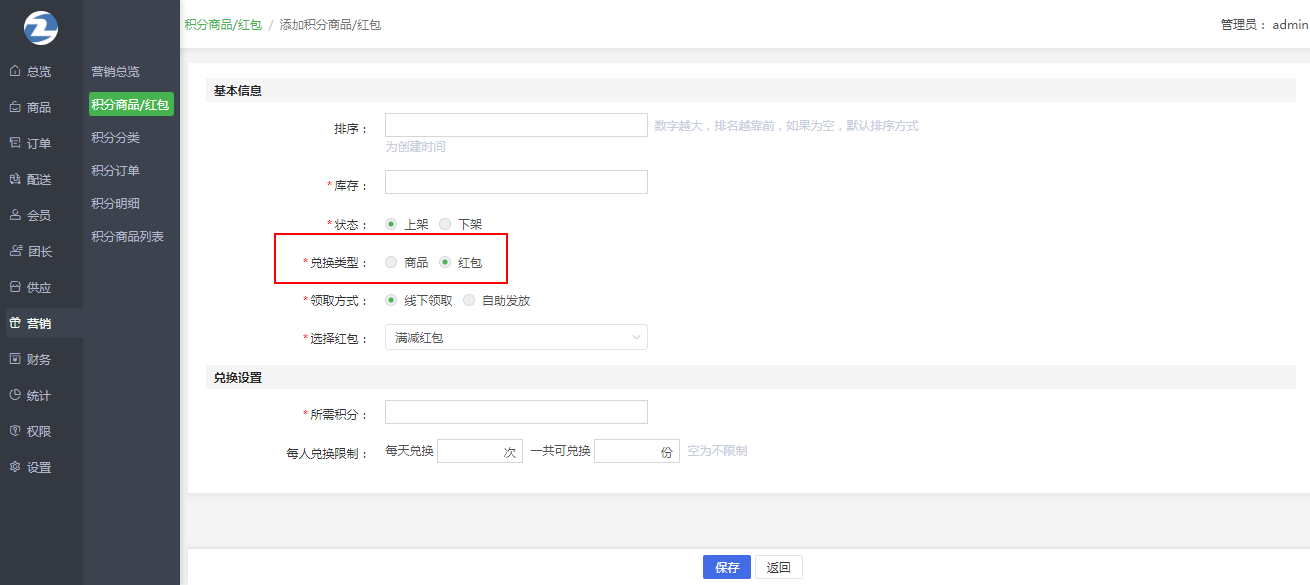
Task: Open 统计 section
Action: pos(41,395)
